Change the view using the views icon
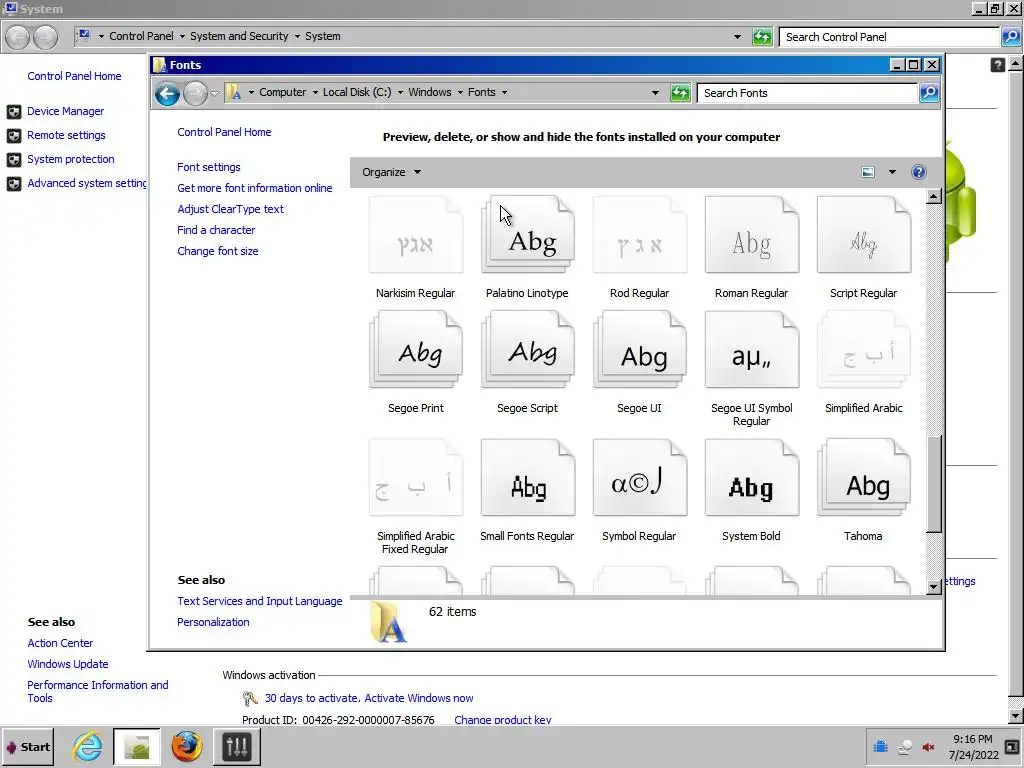1024x768 pixels. point(868,172)
